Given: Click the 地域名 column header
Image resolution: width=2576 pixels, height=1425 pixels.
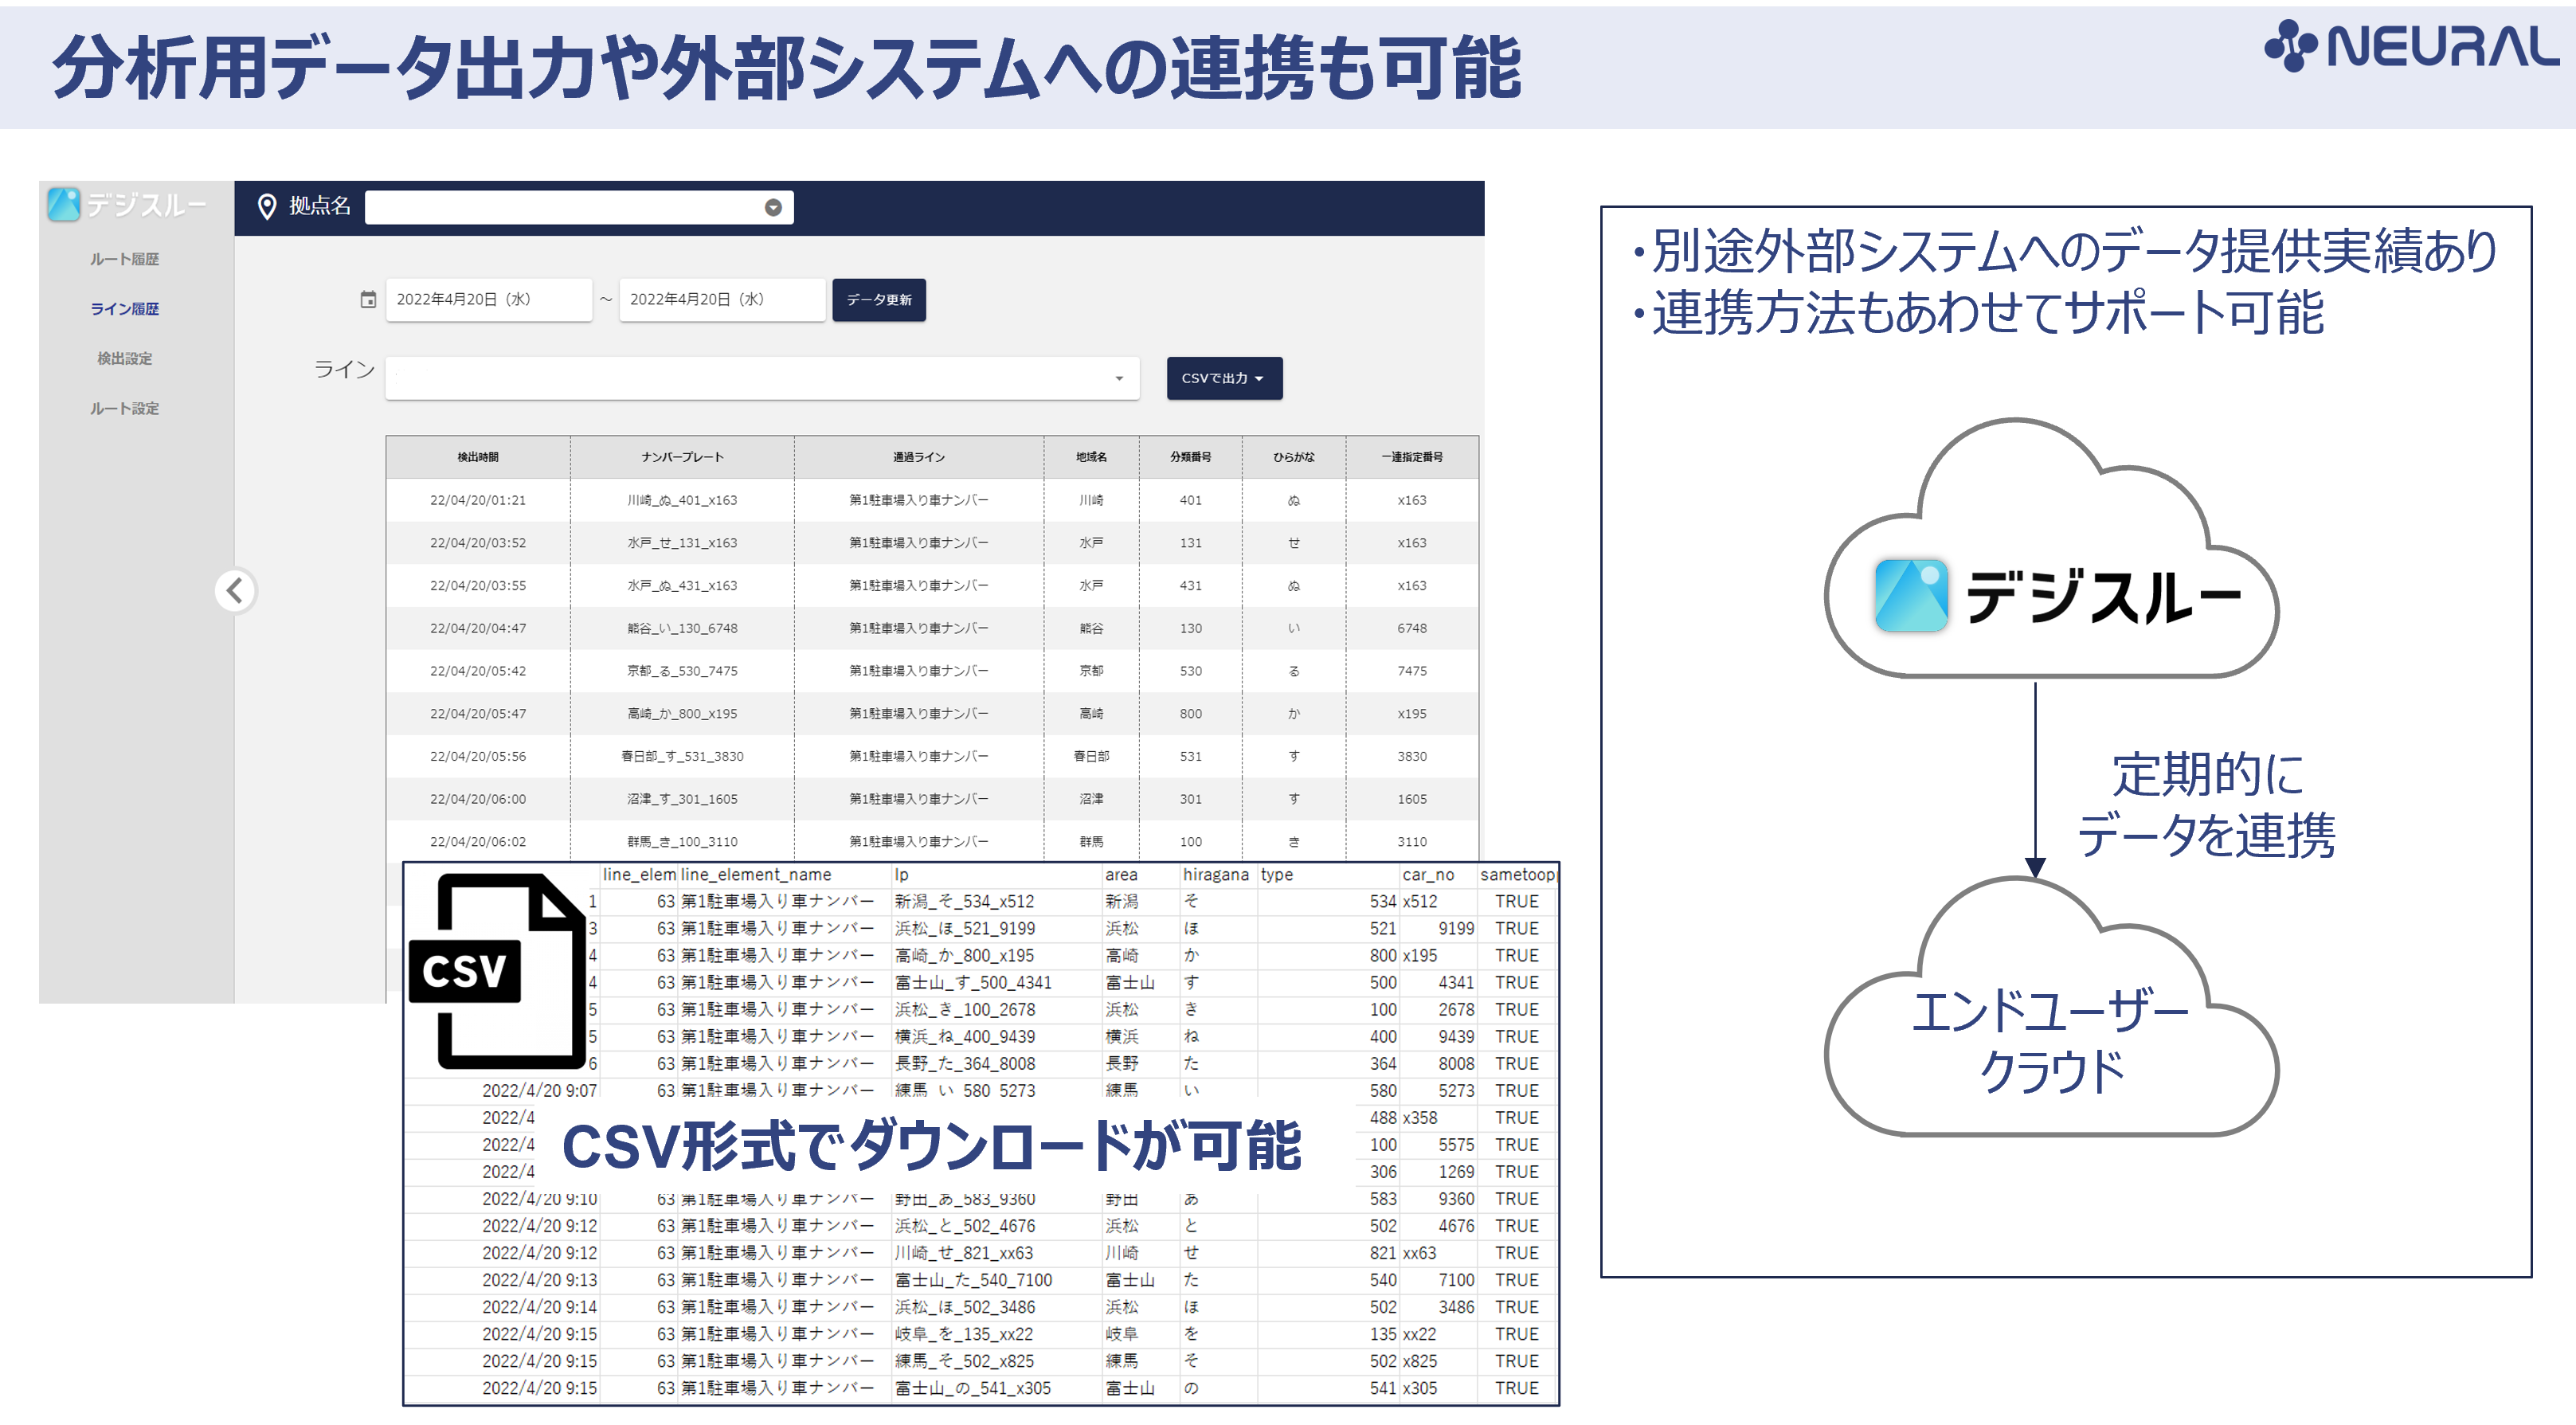Looking at the screenshot, I should [1091, 457].
